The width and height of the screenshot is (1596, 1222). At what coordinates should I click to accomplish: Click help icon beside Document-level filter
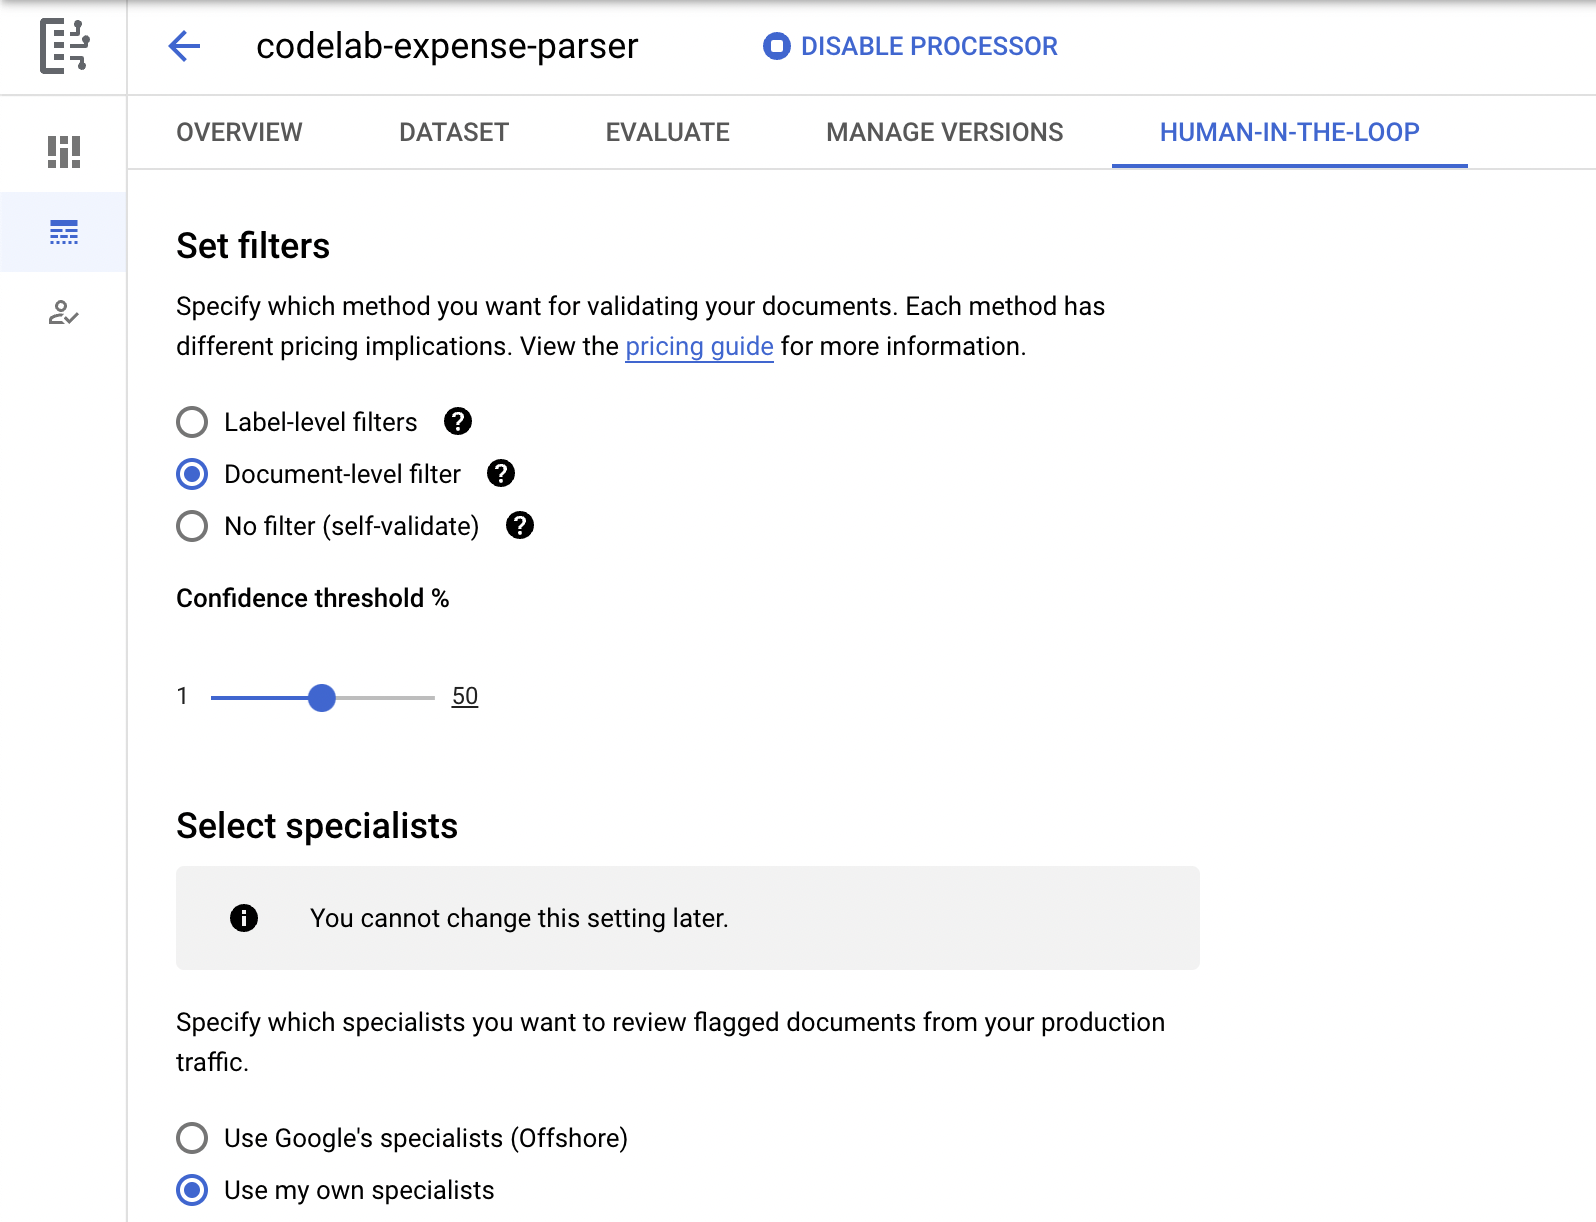pos(501,474)
